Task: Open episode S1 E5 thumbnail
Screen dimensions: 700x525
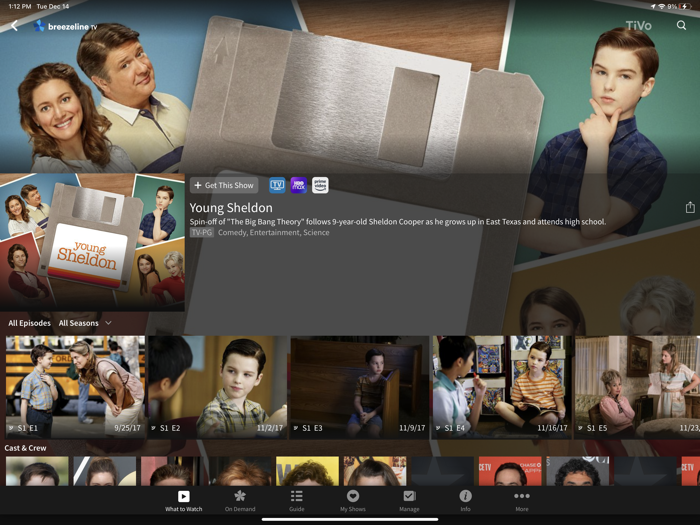Action: 638,387
